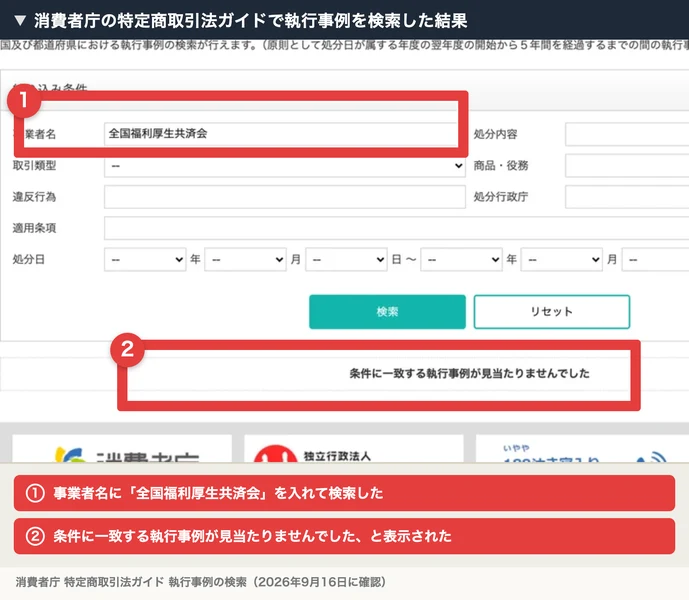Click the 処分内容 field label

point(495,134)
